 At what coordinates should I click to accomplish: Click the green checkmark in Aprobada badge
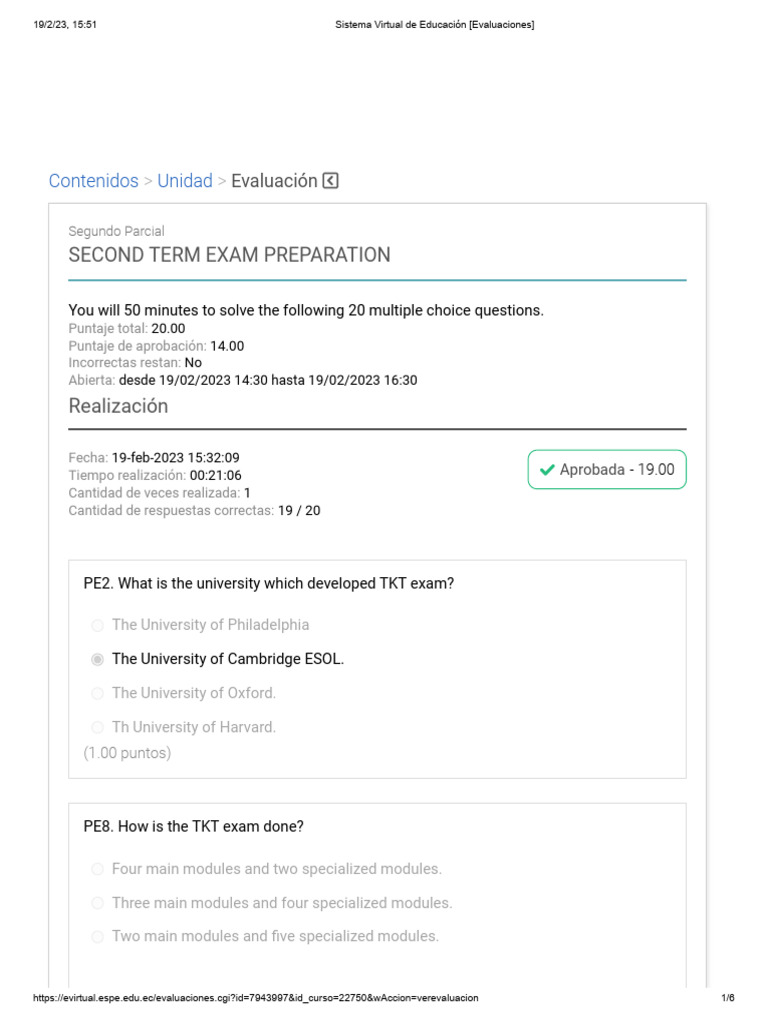click(x=546, y=470)
